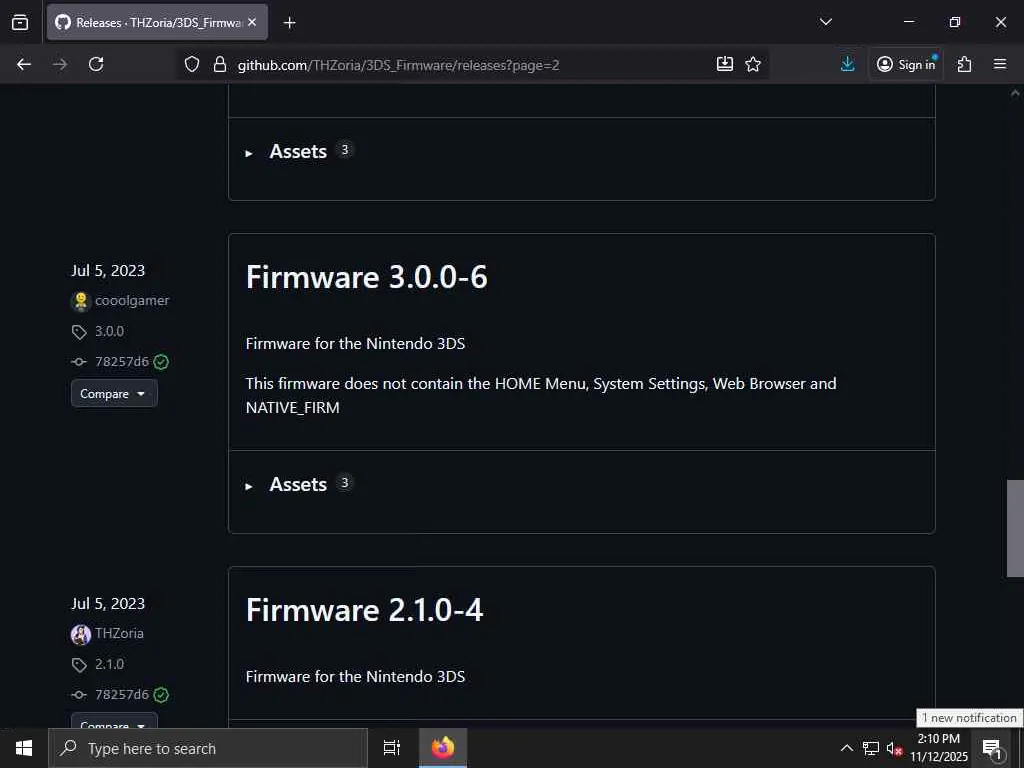The width and height of the screenshot is (1024, 768).
Task: Click the muted volume tray icon
Action: click(894, 749)
